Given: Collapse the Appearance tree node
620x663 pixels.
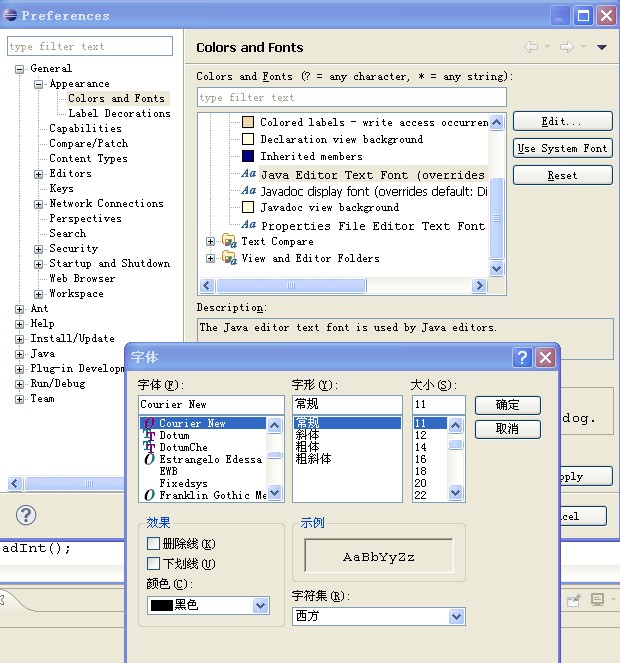Looking at the screenshot, I should [x=38, y=84].
